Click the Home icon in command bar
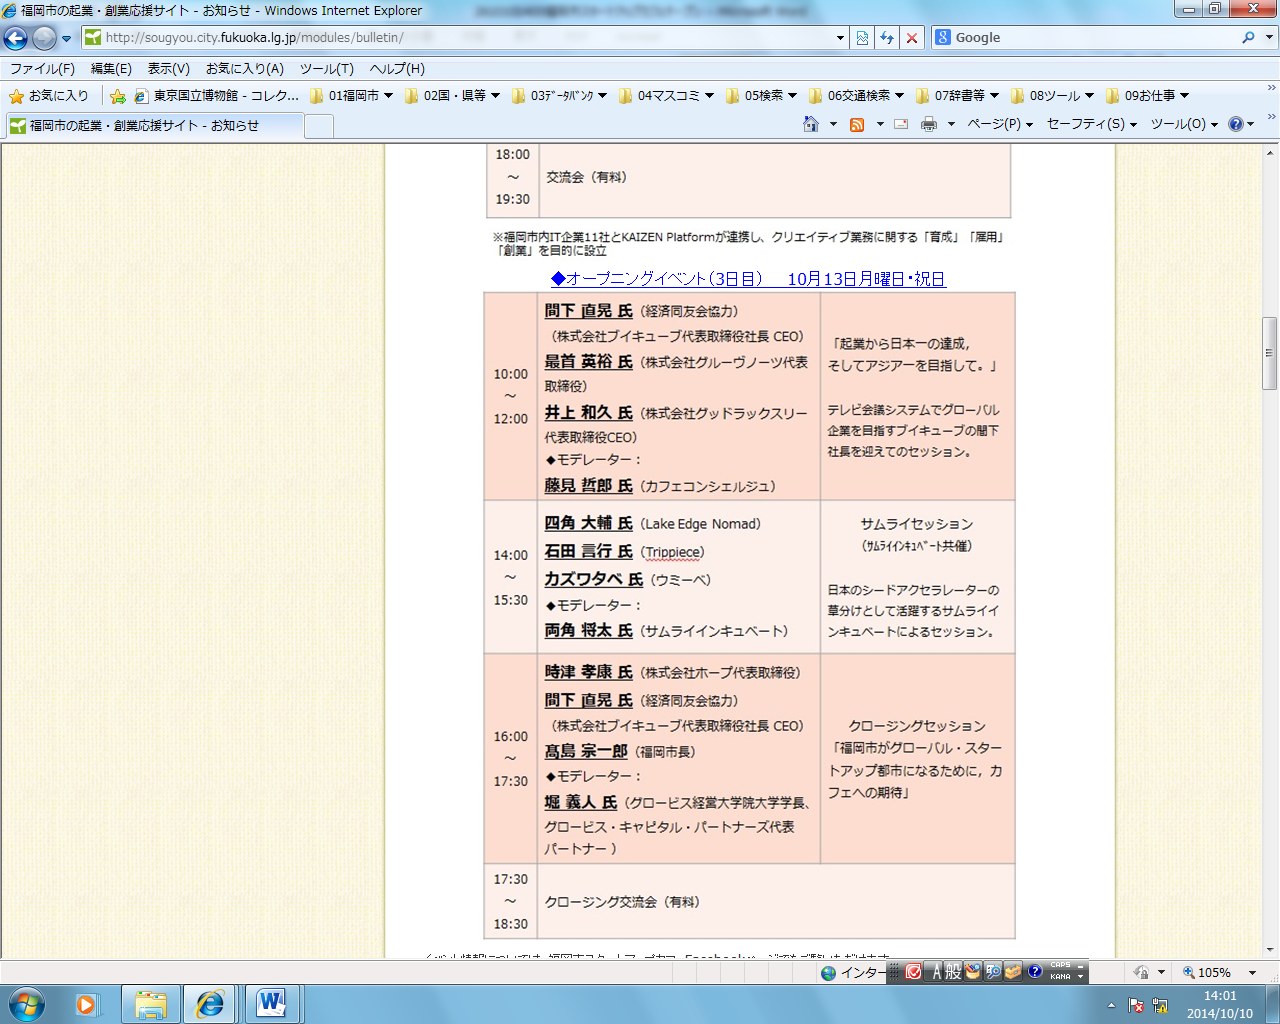1280x1024 pixels. click(811, 124)
